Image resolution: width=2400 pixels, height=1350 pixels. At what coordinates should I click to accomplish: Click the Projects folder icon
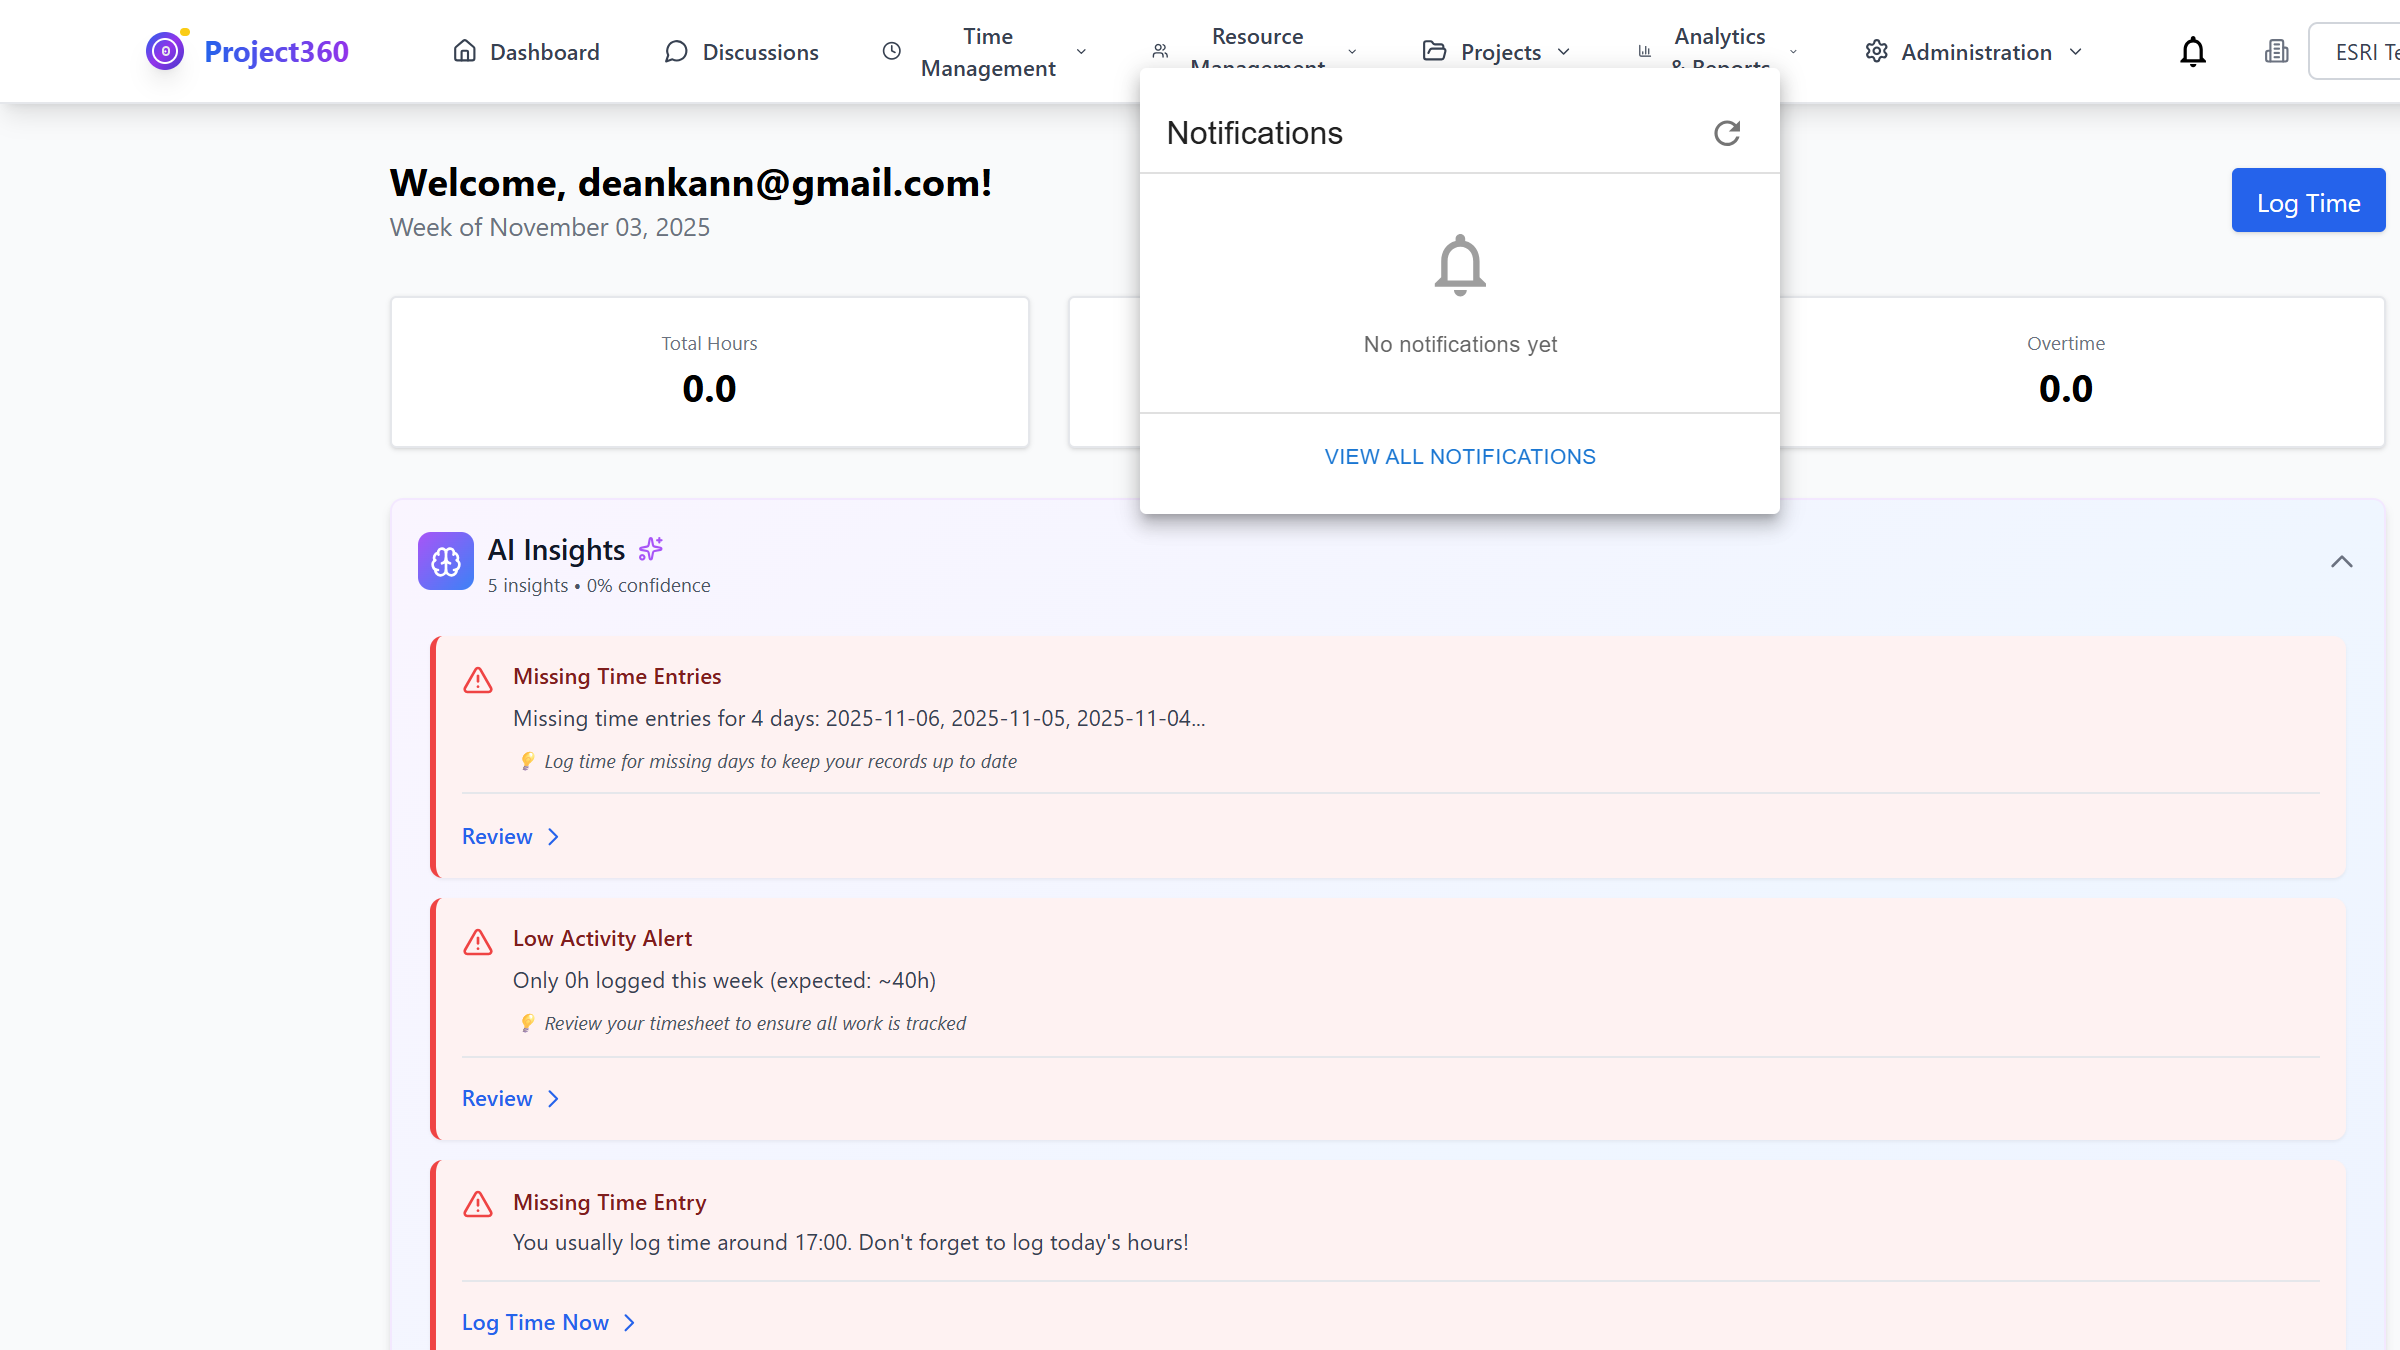coord(1434,51)
